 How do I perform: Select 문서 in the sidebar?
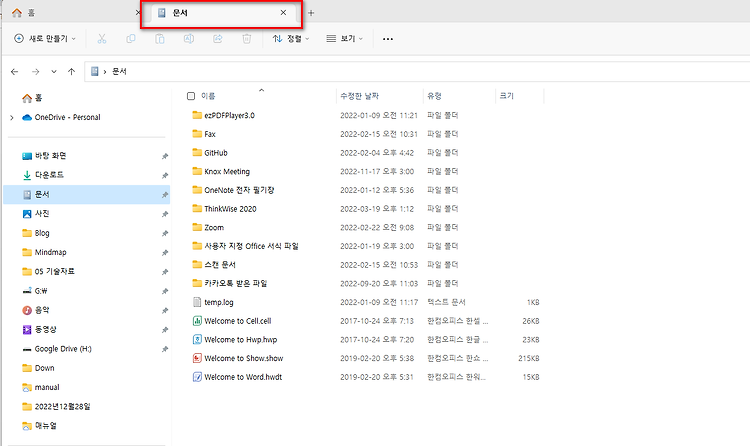[x=86, y=195]
